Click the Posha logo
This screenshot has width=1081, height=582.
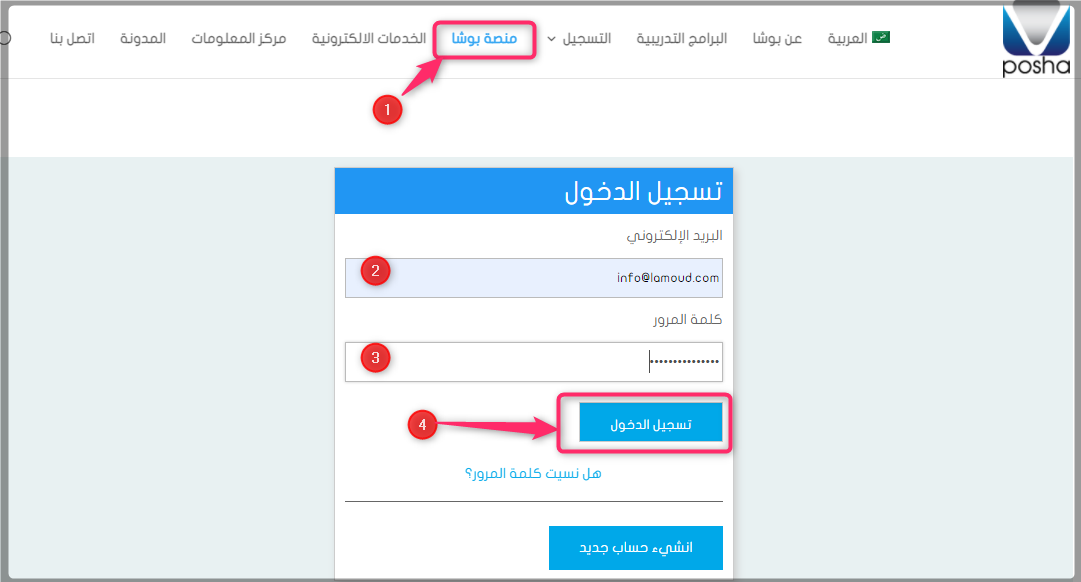click(1036, 39)
